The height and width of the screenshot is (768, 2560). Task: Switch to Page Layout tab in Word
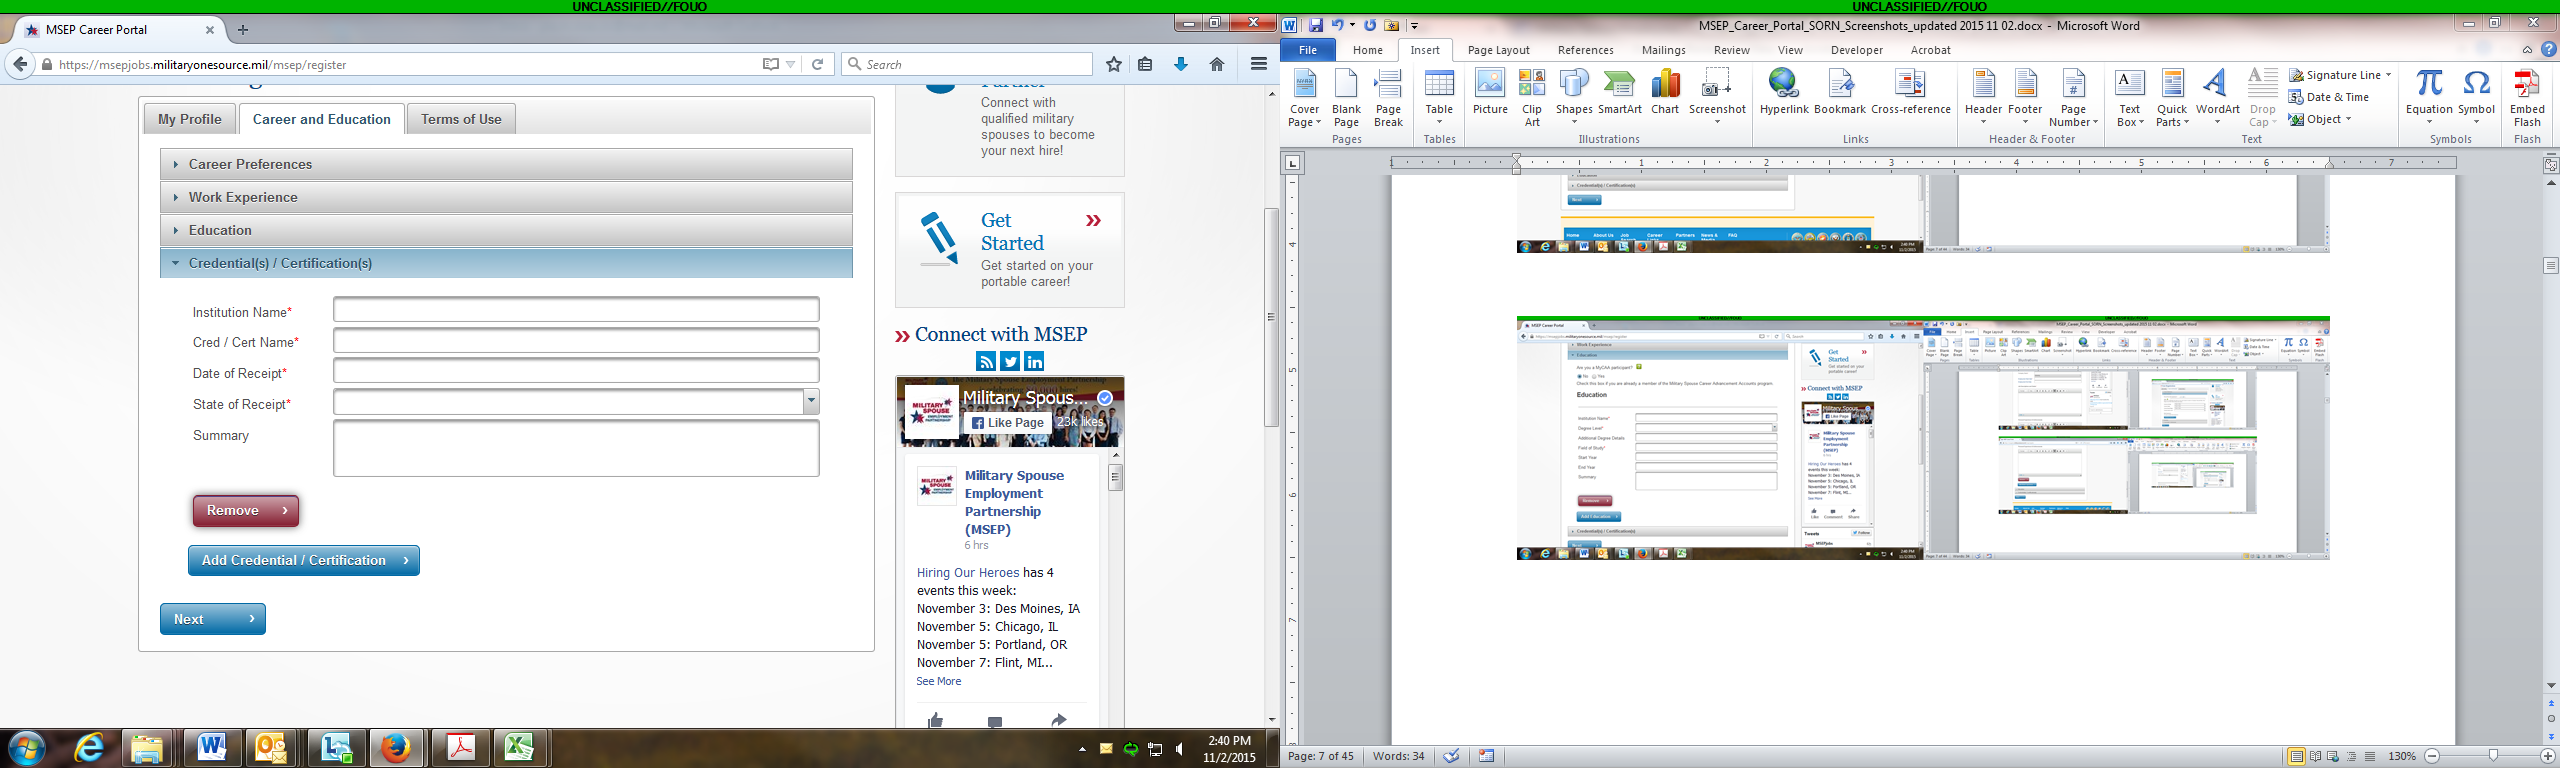pyautogui.click(x=1499, y=50)
